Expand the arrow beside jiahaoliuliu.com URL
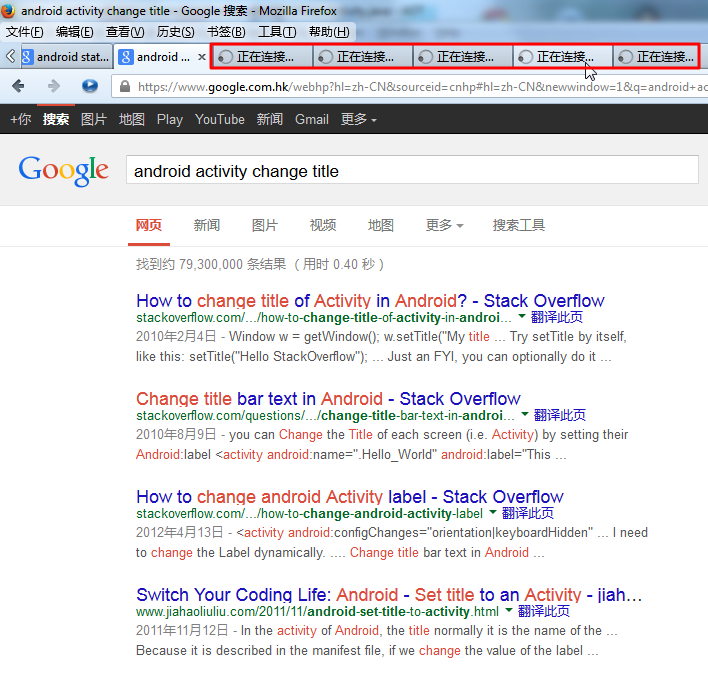The image size is (708, 673). coord(508,610)
